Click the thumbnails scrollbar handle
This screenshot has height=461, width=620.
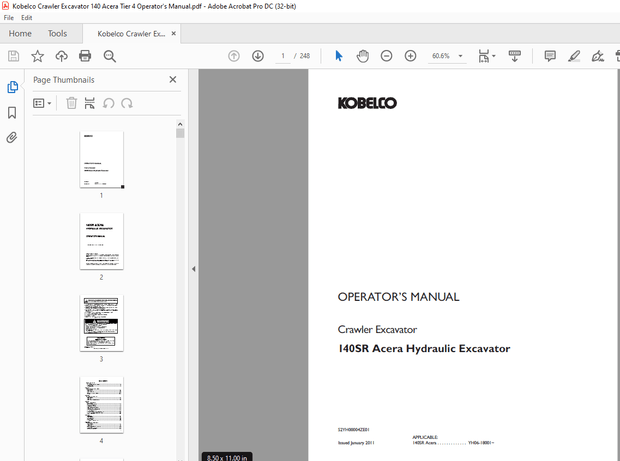point(180,133)
